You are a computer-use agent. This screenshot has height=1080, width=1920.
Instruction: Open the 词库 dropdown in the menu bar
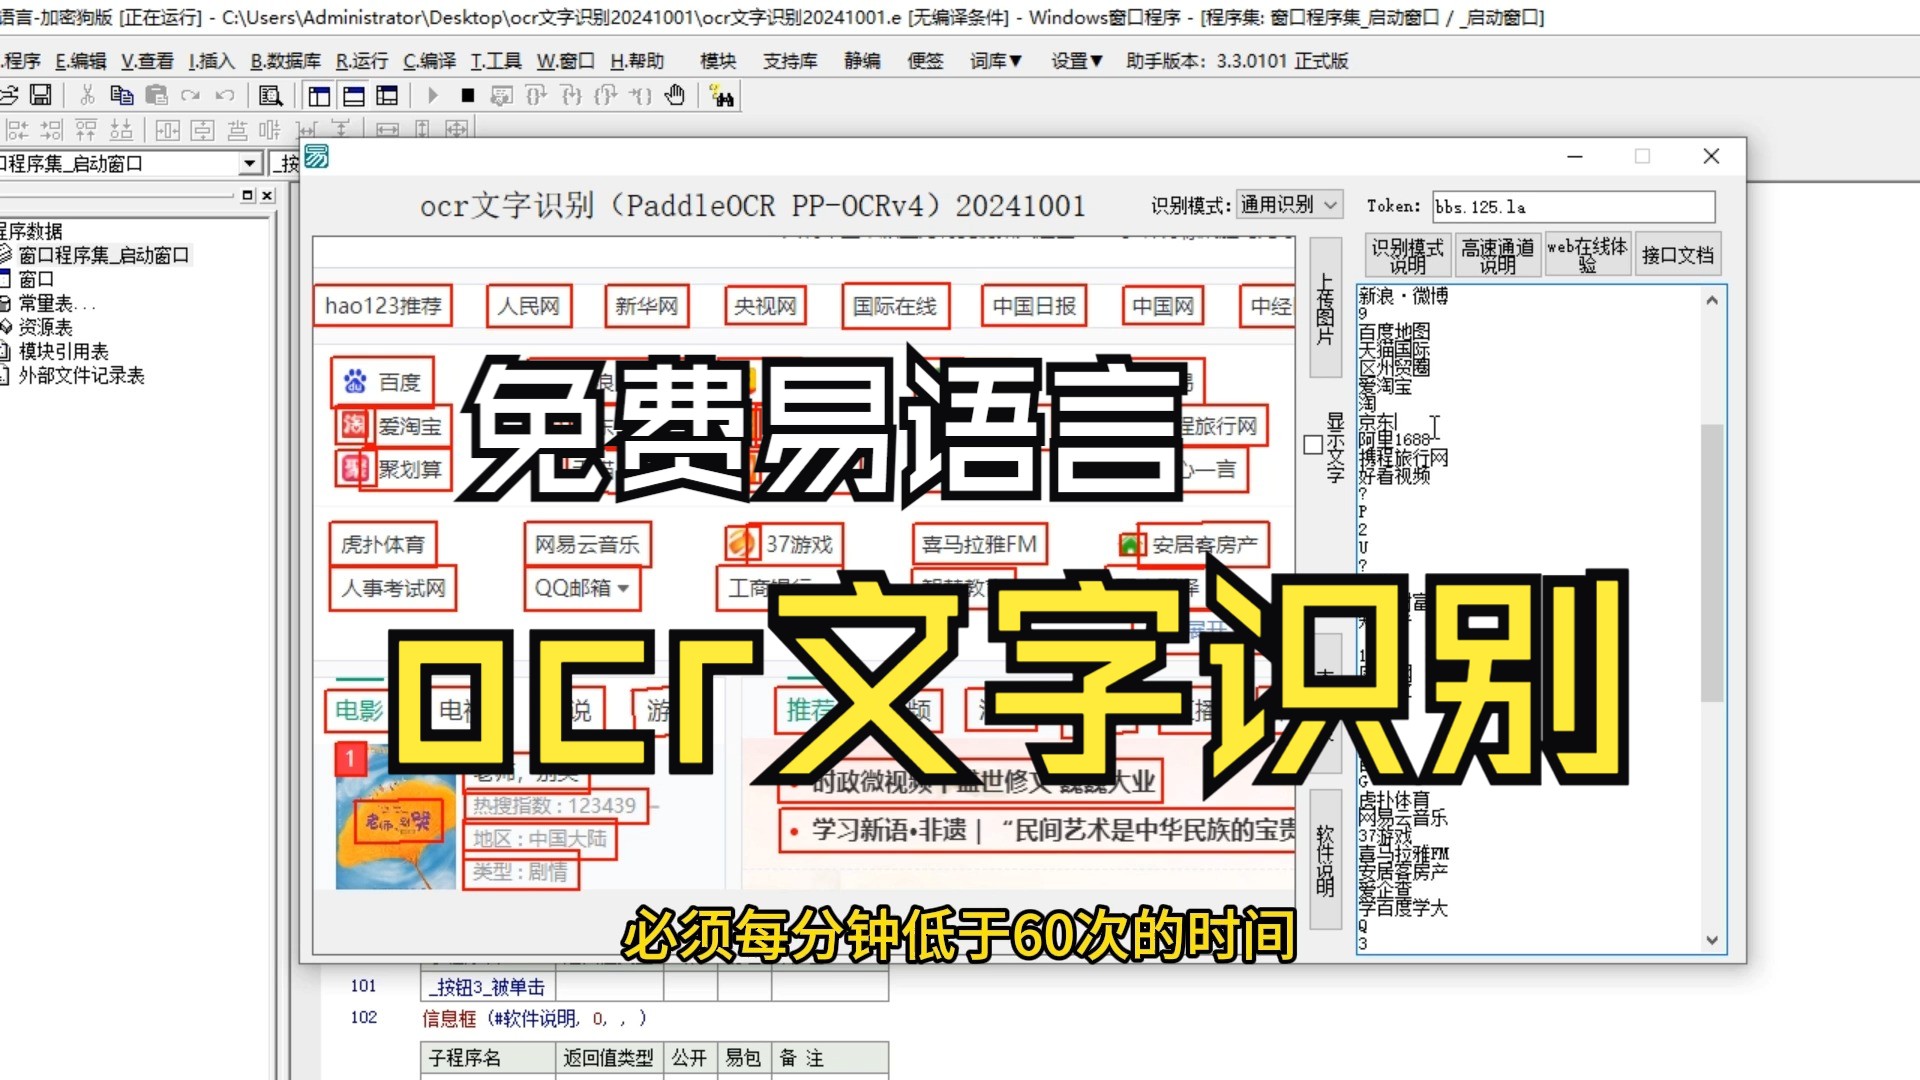pyautogui.click(x=992, y=61)
